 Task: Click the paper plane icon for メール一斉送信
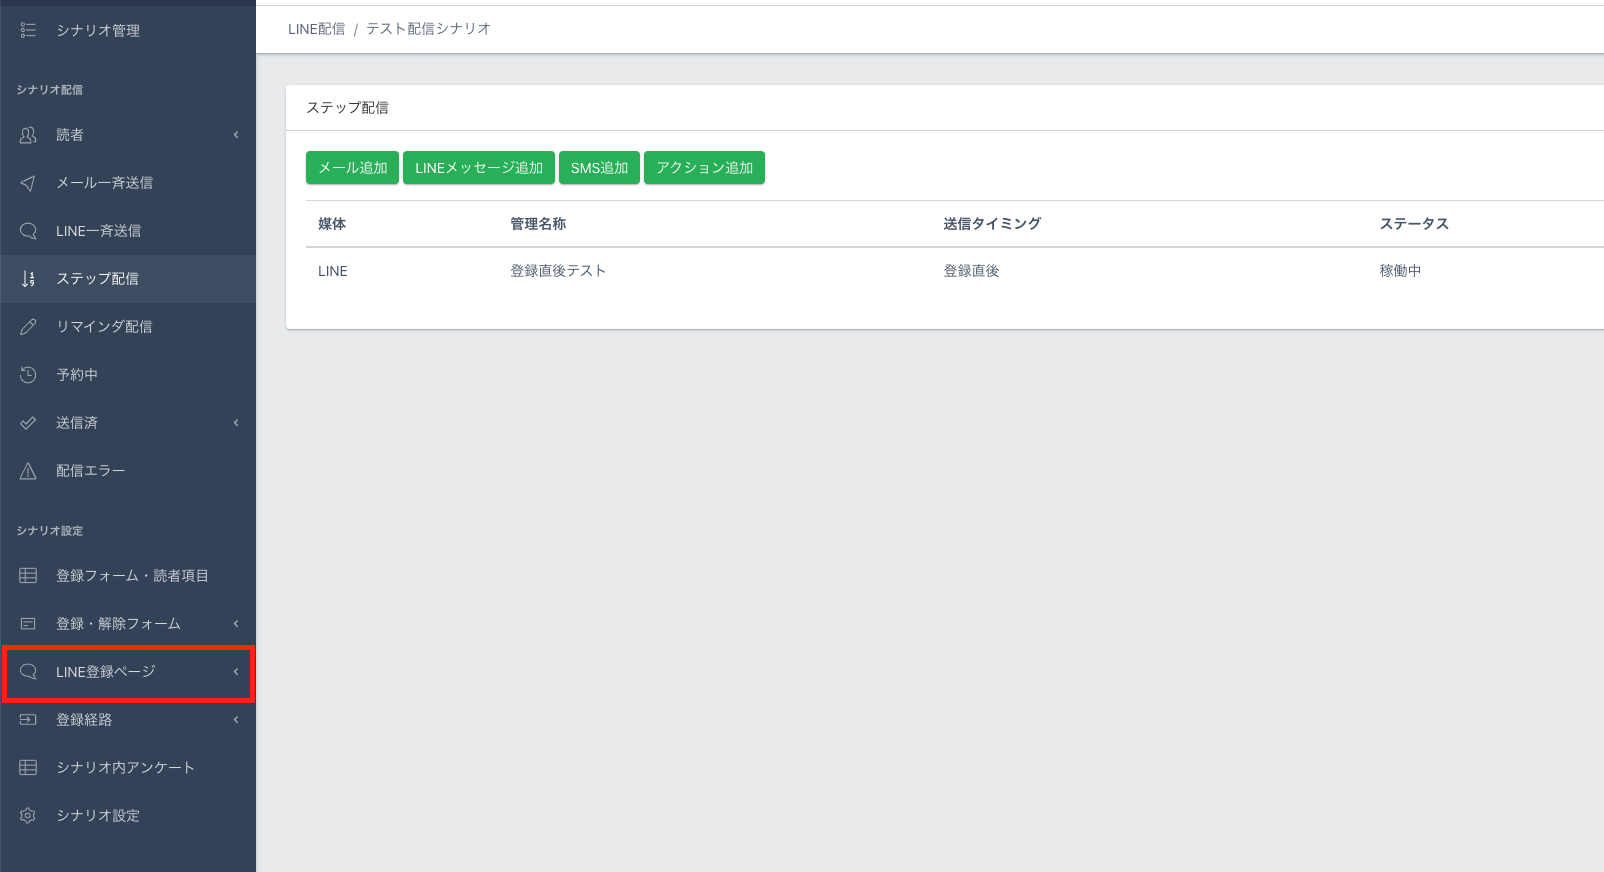28,183
